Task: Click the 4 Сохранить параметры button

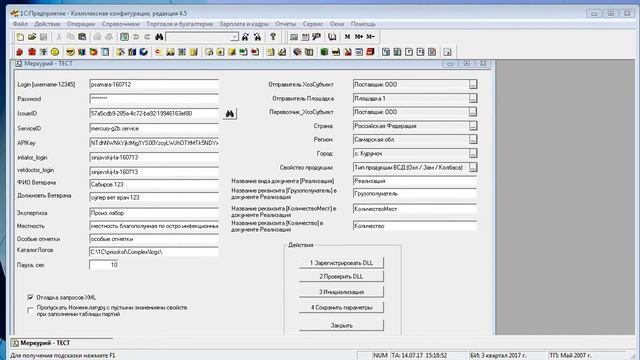Action: [x=341, y=307]
